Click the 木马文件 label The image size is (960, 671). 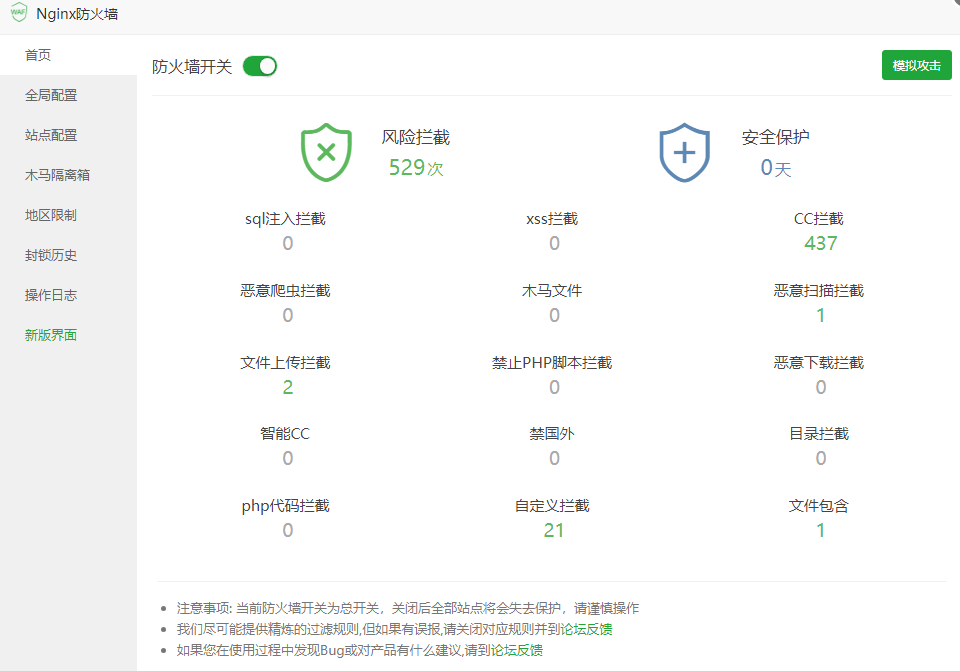[552, 291]
